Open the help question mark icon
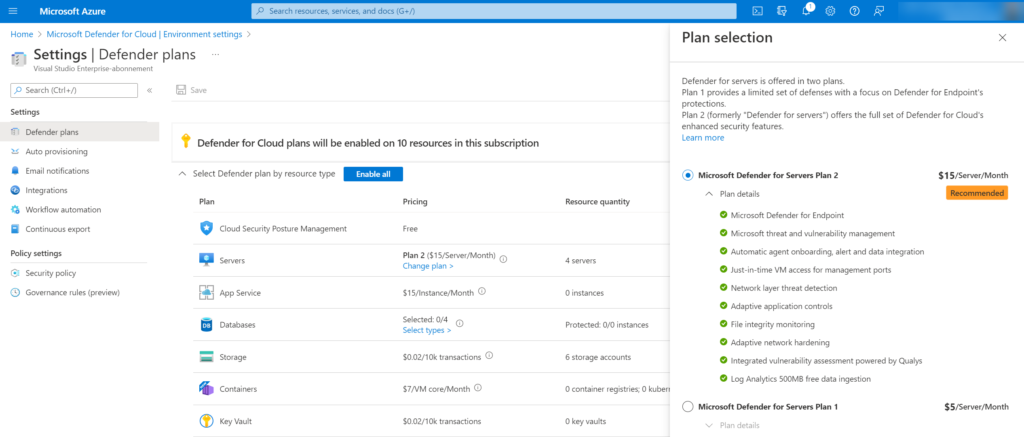Screen dimensions: 1024x437 tap(855, 11)
